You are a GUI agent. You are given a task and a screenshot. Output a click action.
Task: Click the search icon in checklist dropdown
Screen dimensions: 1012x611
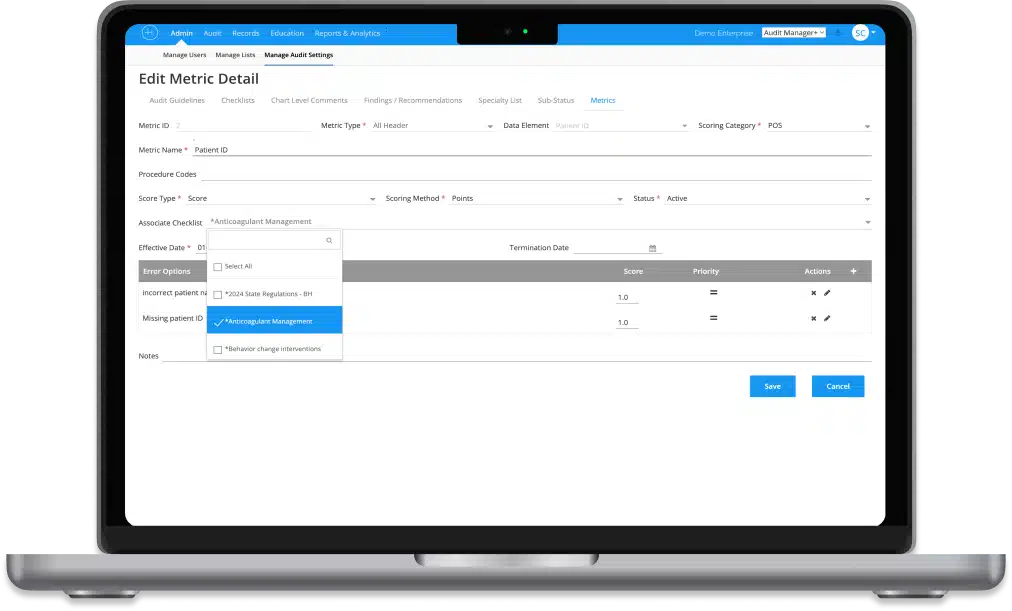(329, 240)
